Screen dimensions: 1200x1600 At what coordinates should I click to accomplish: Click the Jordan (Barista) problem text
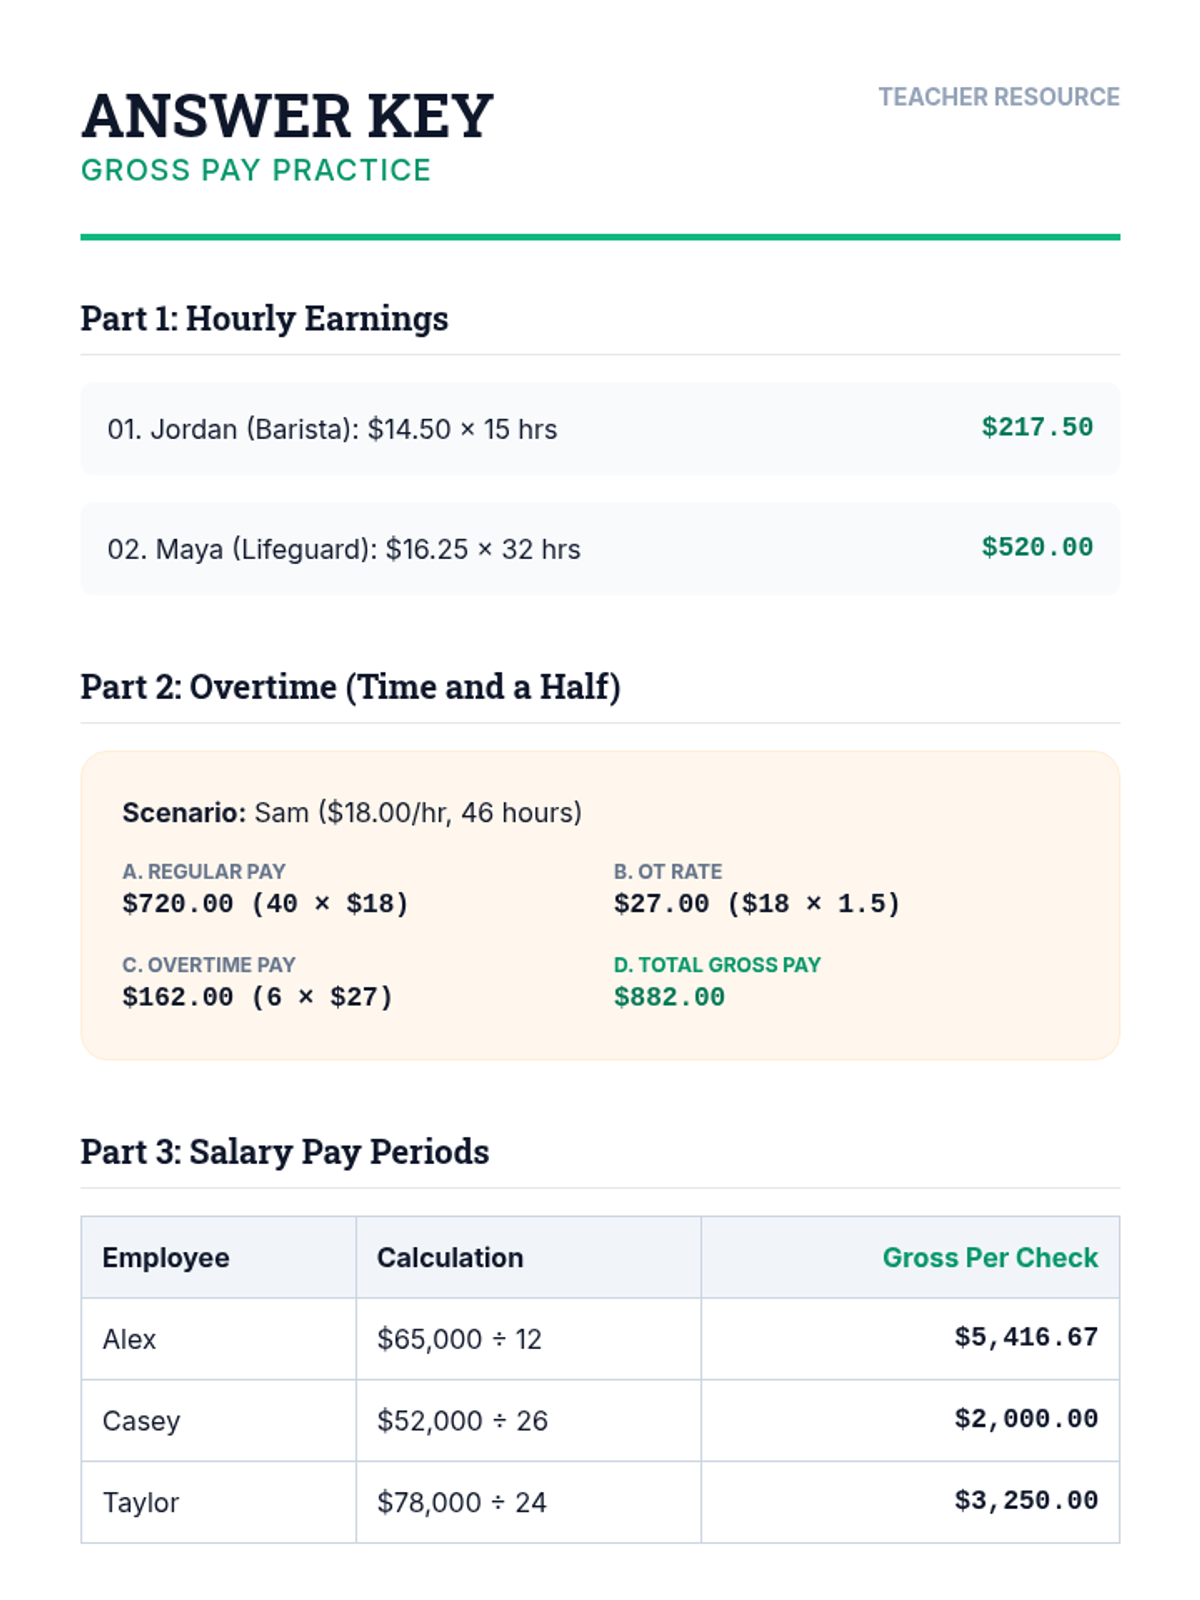(332, 430)
